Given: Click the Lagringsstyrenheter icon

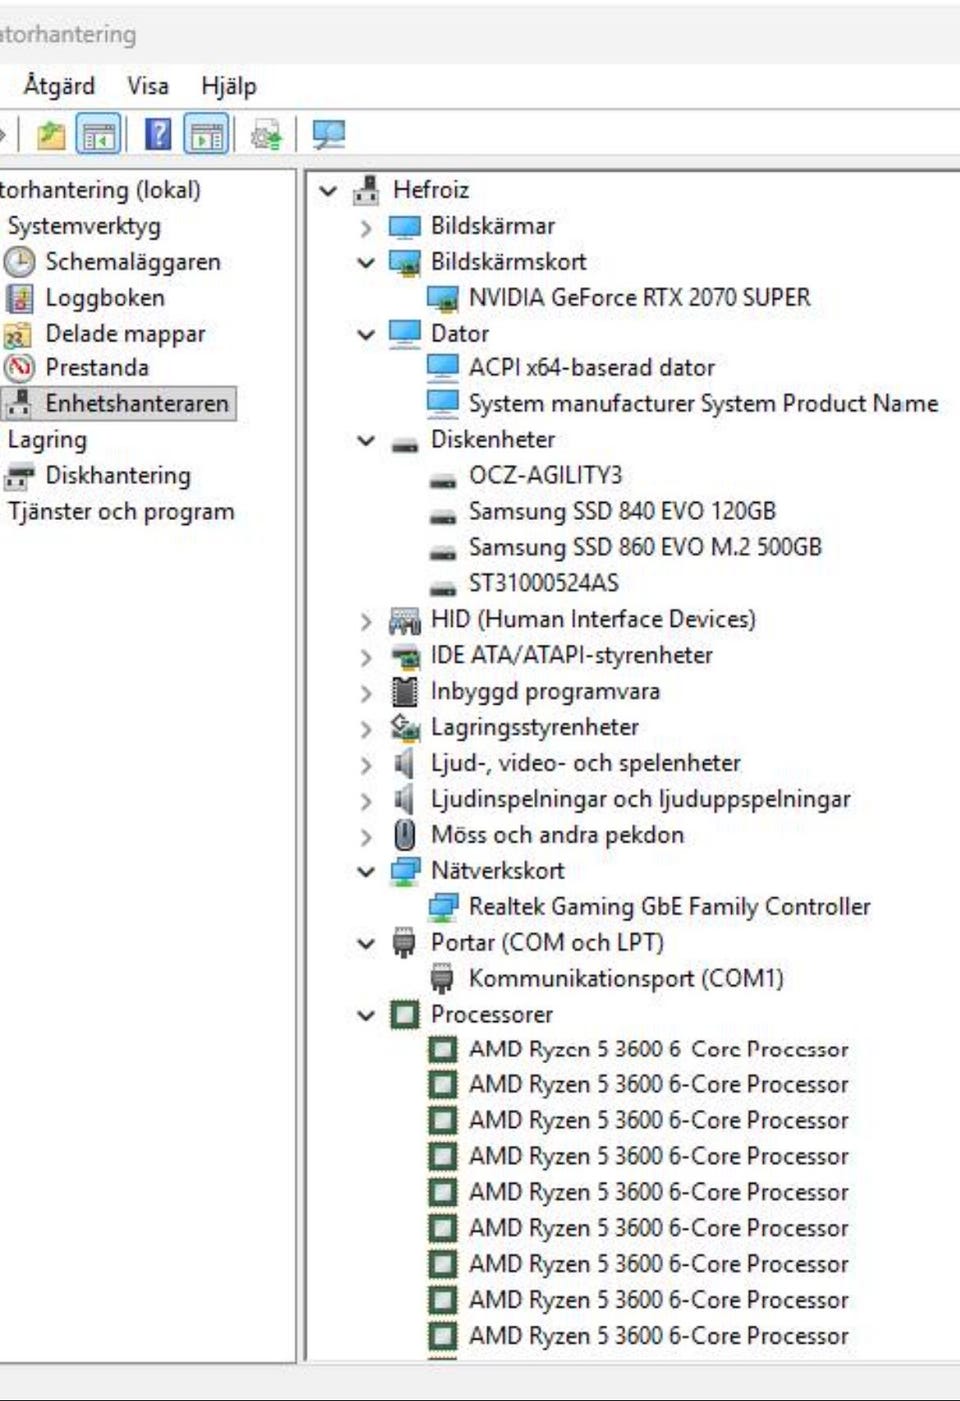Looking at the screenshot, I should coord(404,728).
